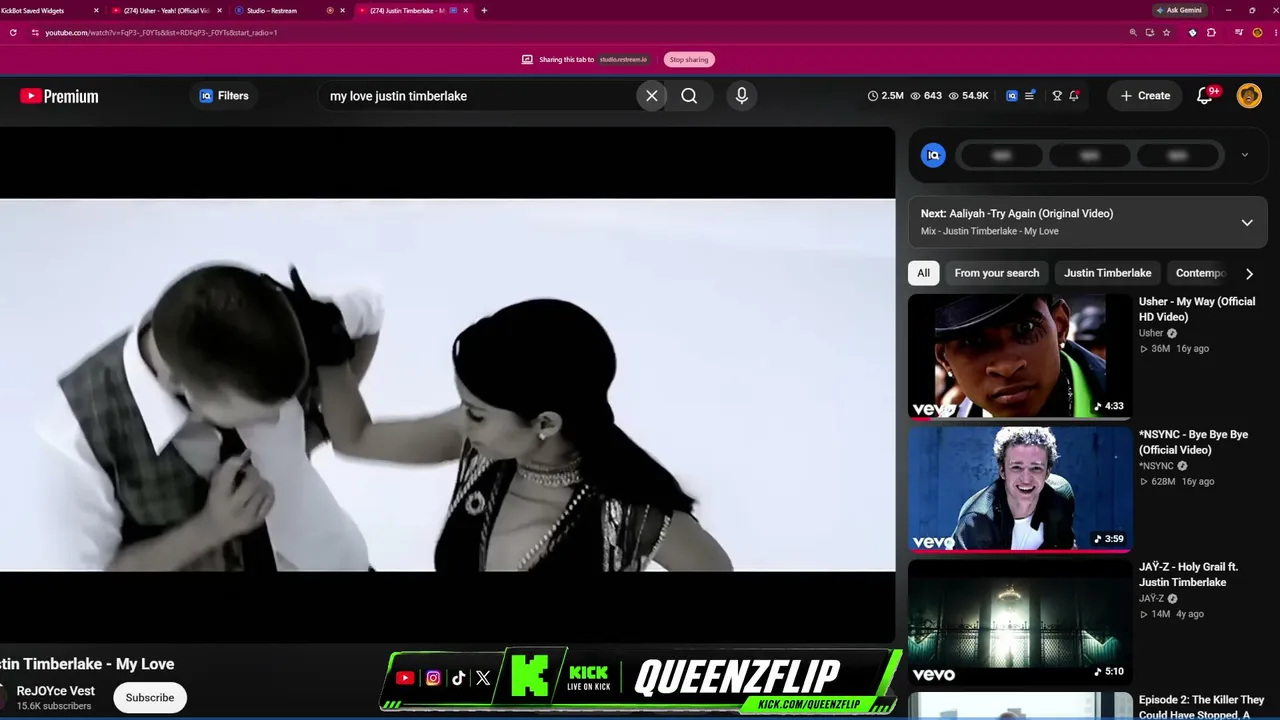The height and width of the screenshot is (720, 1280).
Task: Open the *NSYNC channel name link
Action: (1156, 466)
